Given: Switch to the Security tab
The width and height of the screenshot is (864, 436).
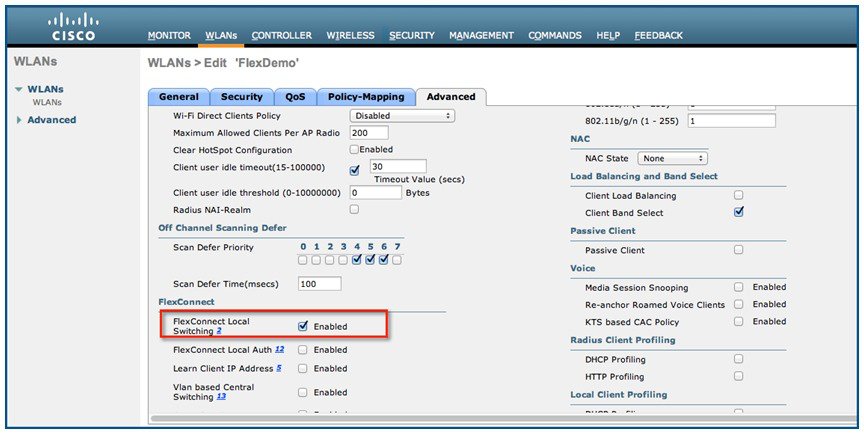Looking at the screenshot, I should 241,97.
